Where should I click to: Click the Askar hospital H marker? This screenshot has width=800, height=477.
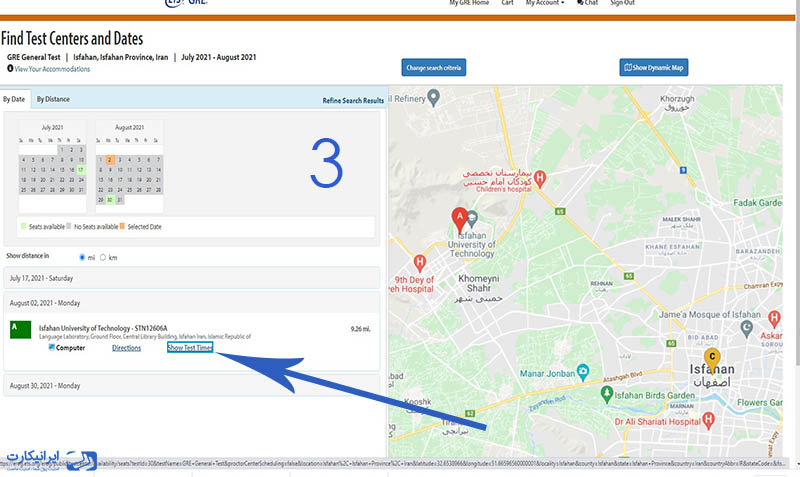pyautogui.click(x=774, y=319)
